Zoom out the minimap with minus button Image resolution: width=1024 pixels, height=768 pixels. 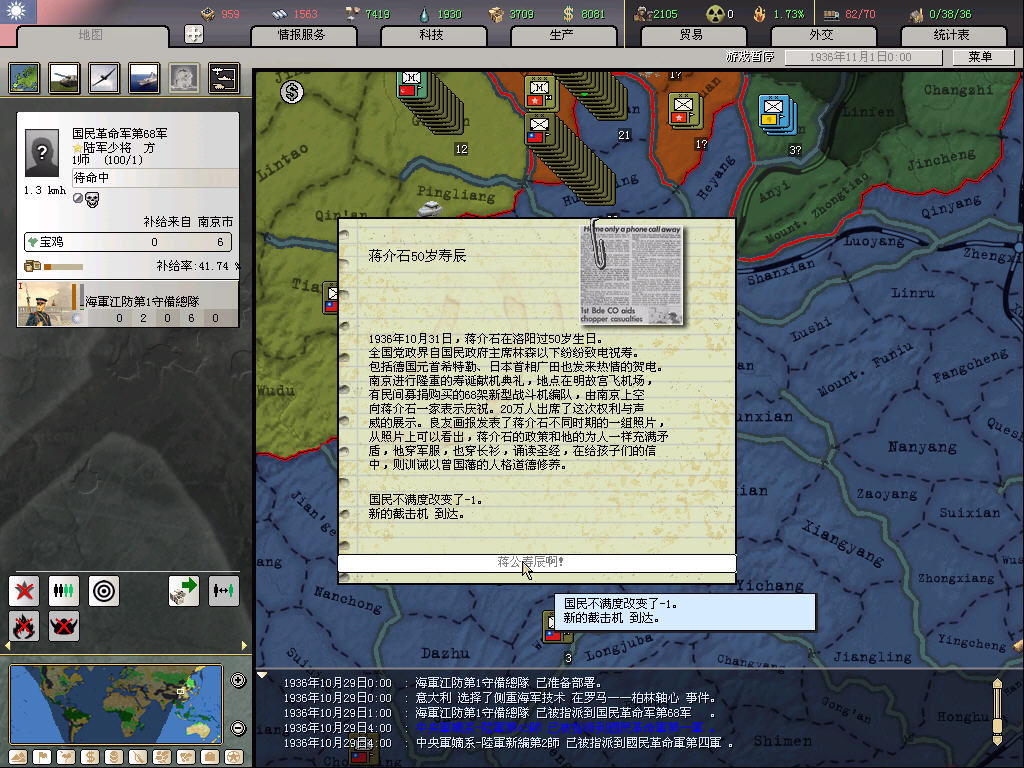click(x=238, y=728)
